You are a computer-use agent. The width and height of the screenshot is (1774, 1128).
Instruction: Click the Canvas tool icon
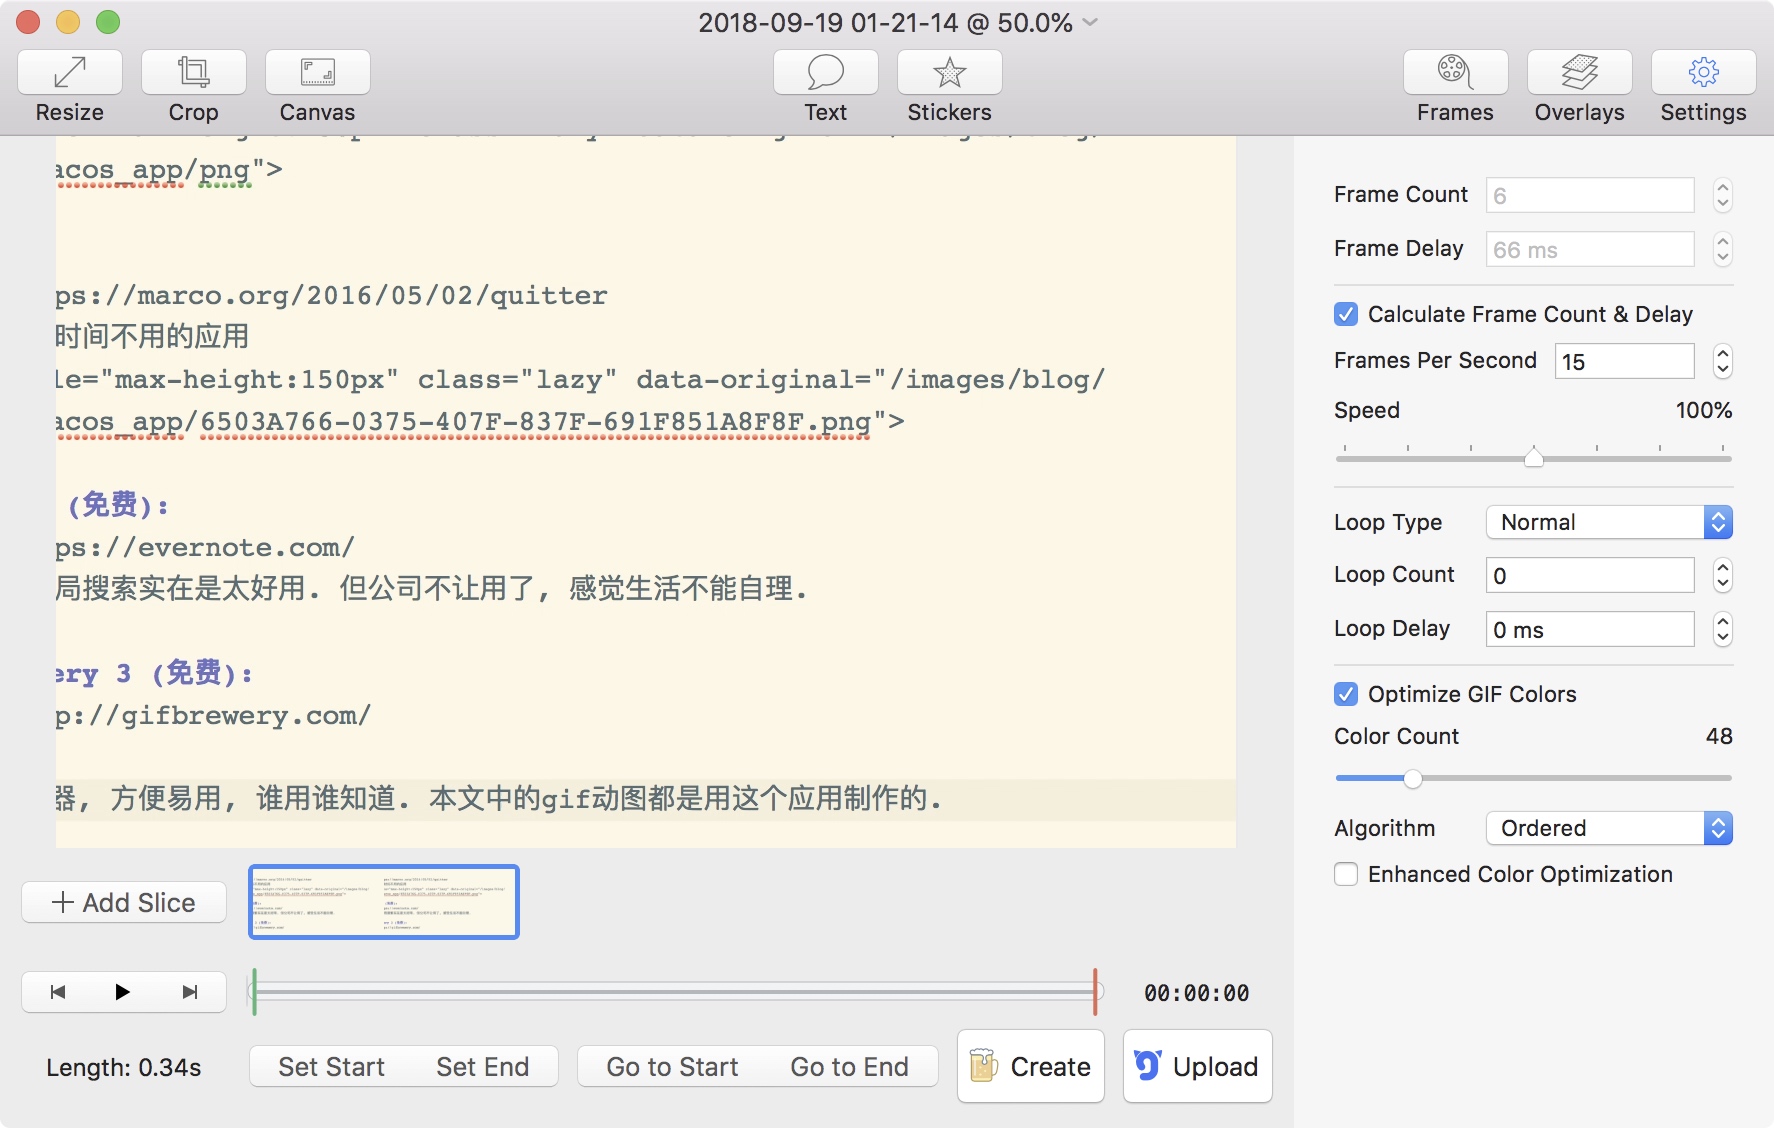317,73
